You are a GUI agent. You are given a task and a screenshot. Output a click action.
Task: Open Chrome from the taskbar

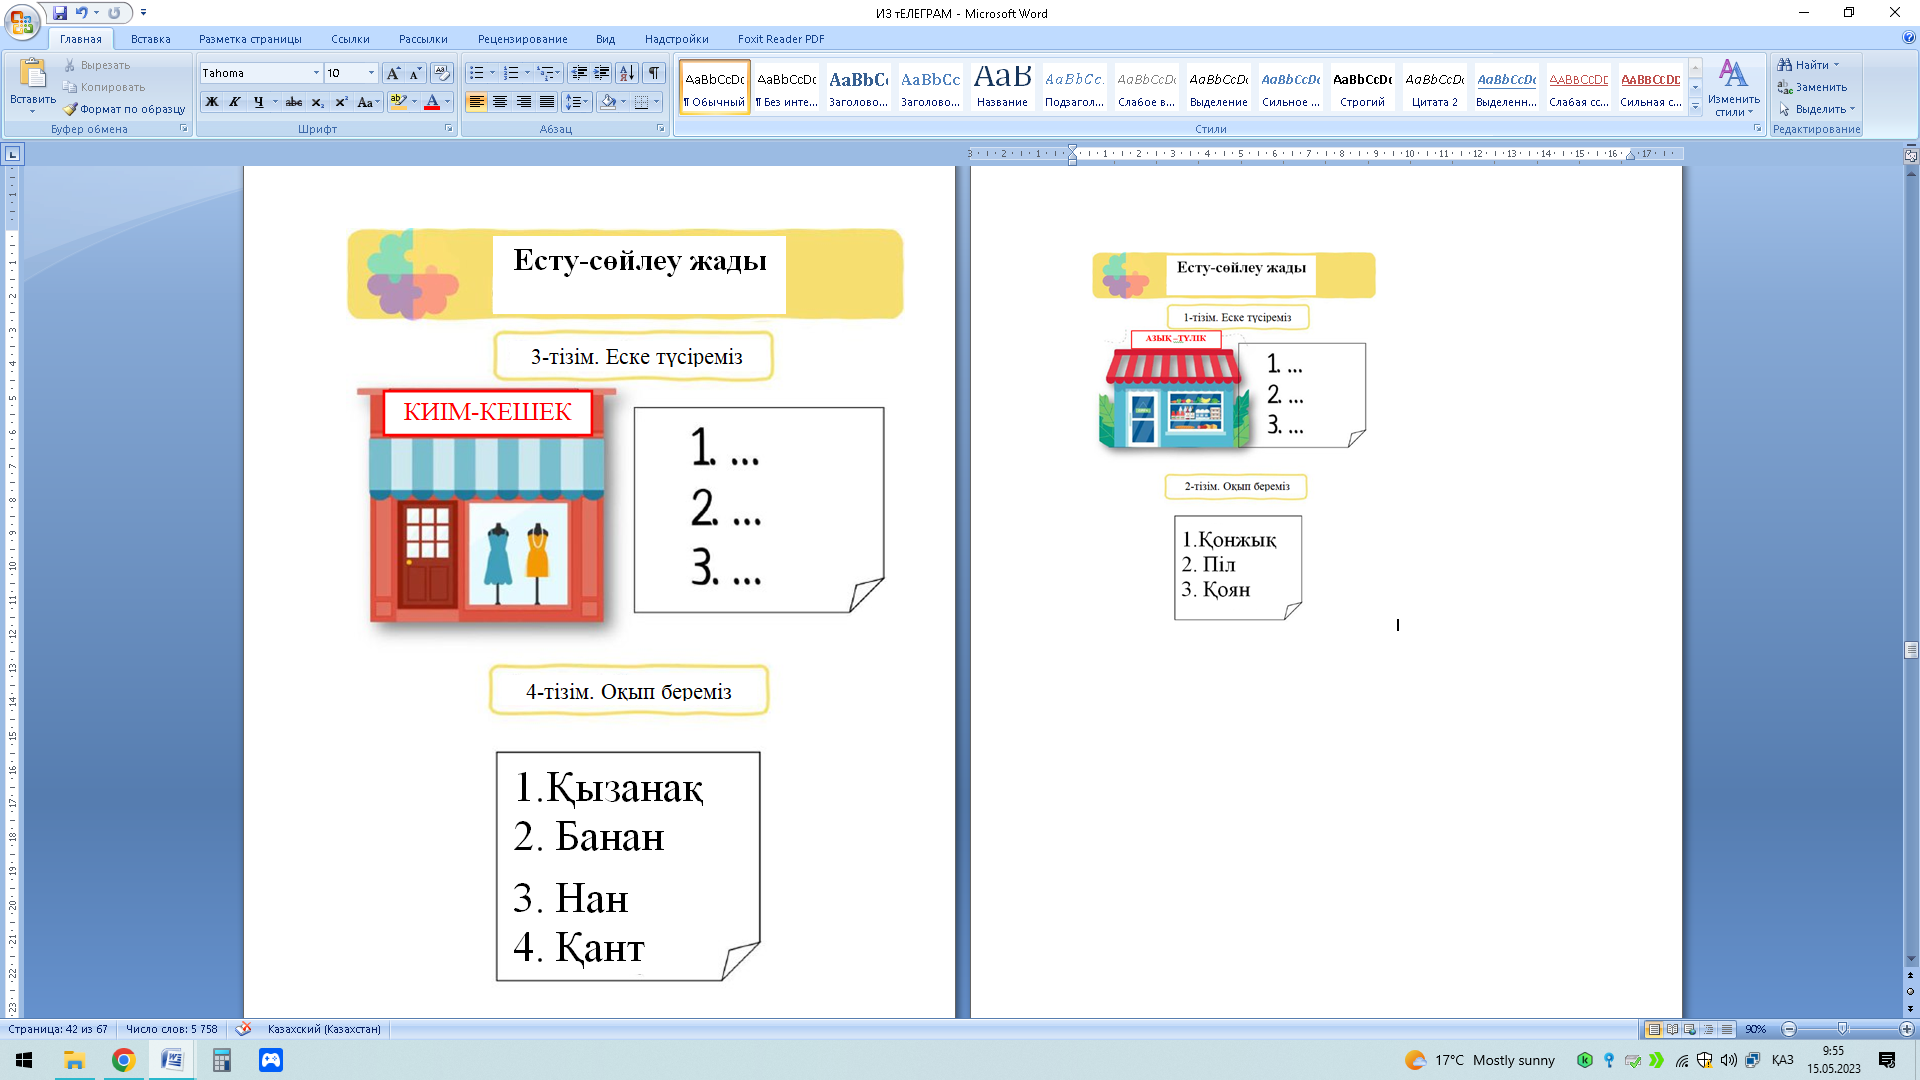point(123,1060)
